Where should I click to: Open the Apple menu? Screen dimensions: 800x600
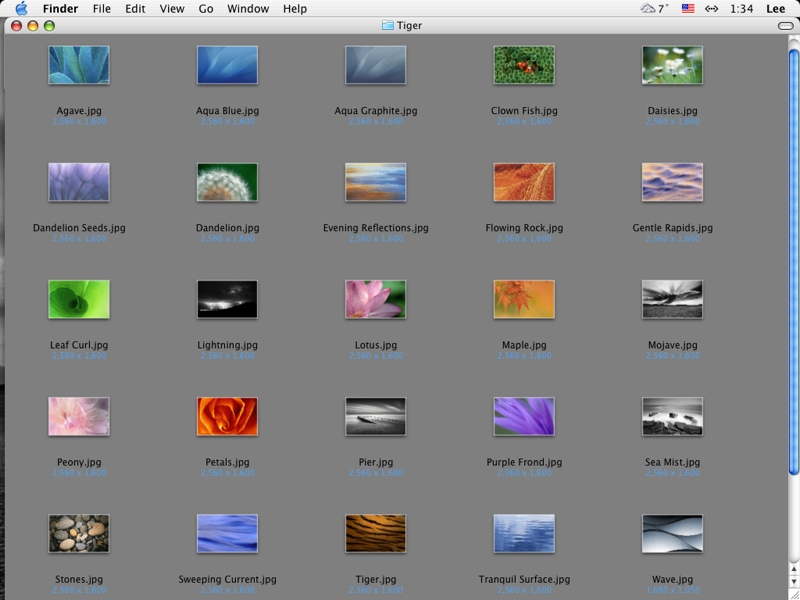coord(21,9)
